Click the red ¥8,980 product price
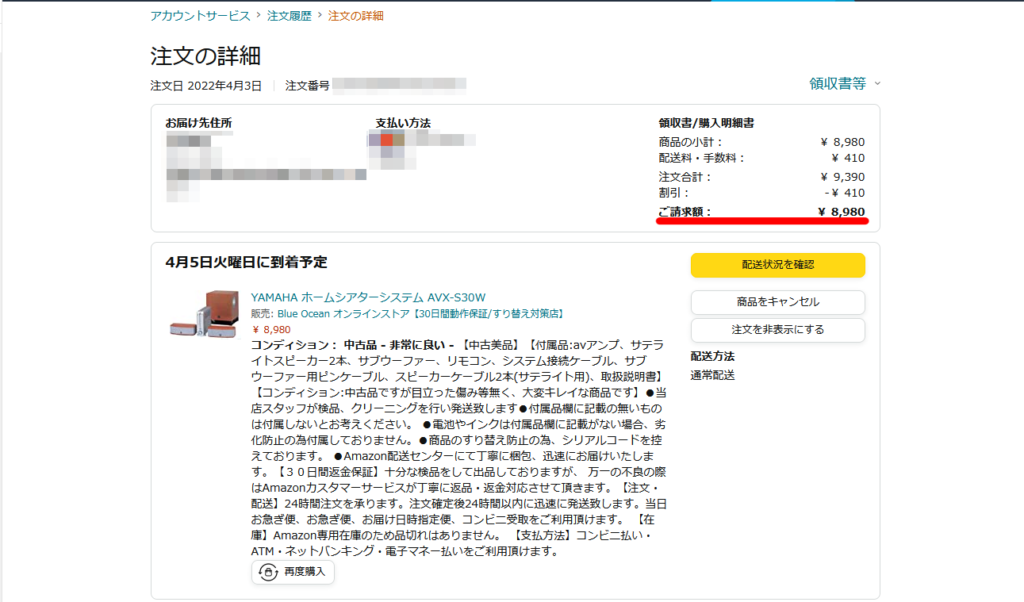Image resolution: width=1024 pixels, height=602 pixels. 271,329
